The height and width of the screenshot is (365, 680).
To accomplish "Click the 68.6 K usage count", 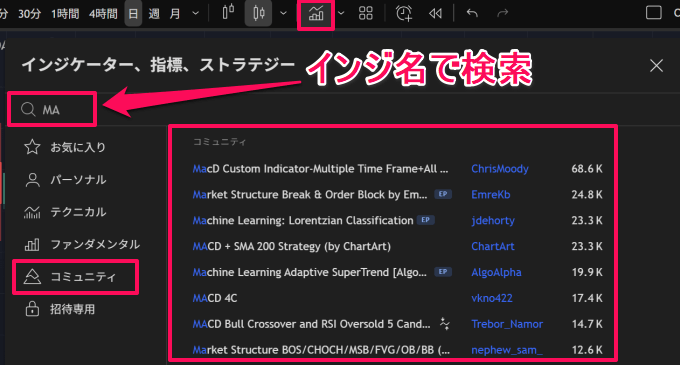I will point(587,169).
